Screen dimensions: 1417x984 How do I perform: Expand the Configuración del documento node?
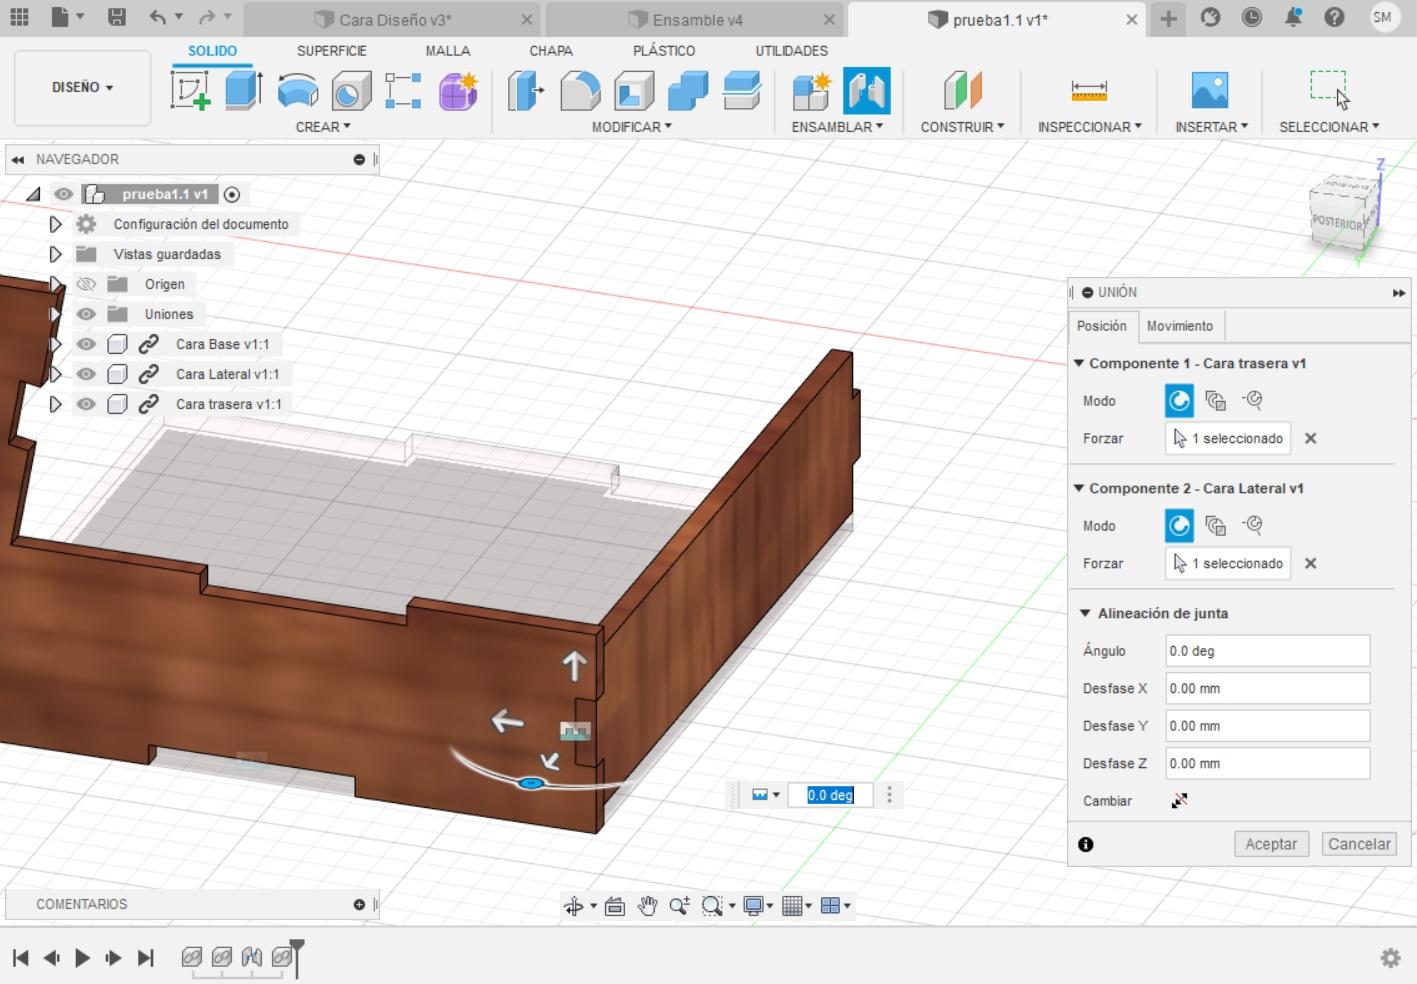[56, 224]
